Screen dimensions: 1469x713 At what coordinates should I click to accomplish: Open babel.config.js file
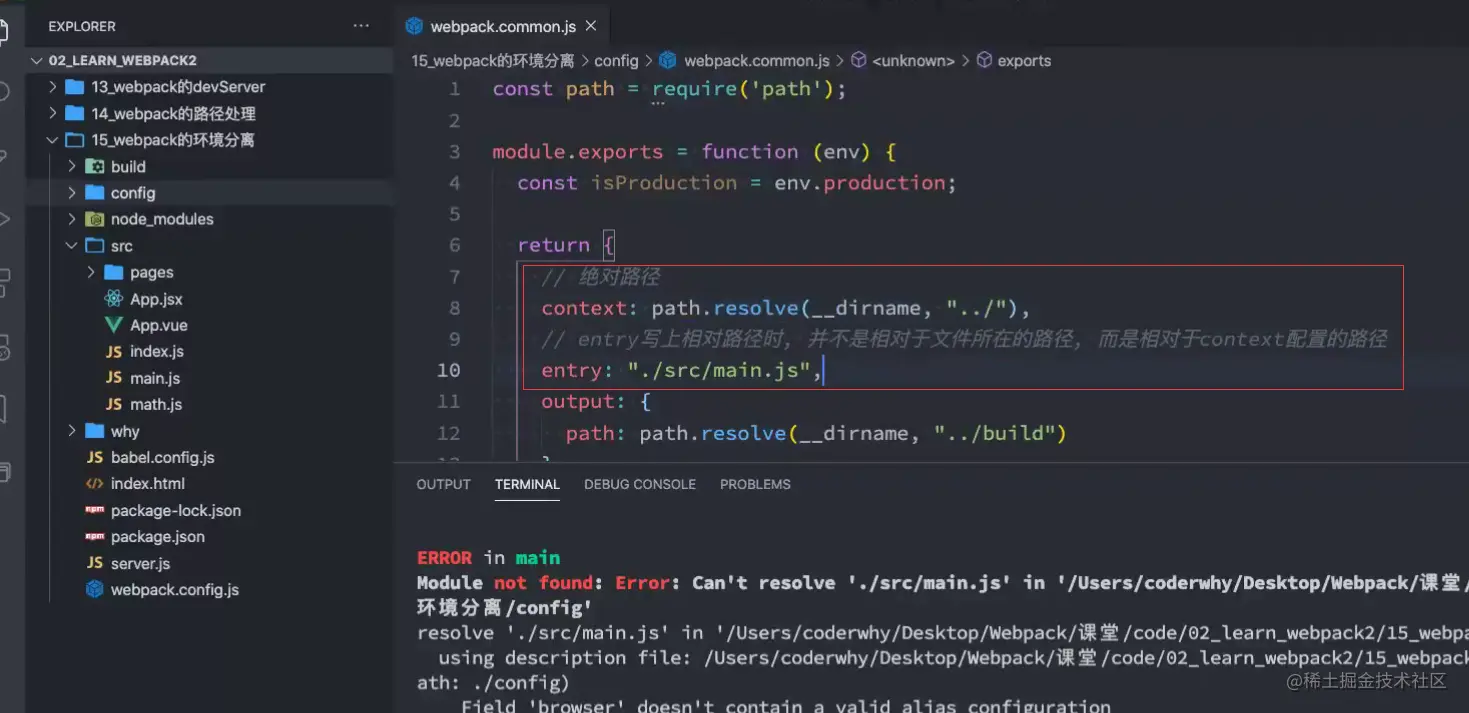[x=163, y=457]
